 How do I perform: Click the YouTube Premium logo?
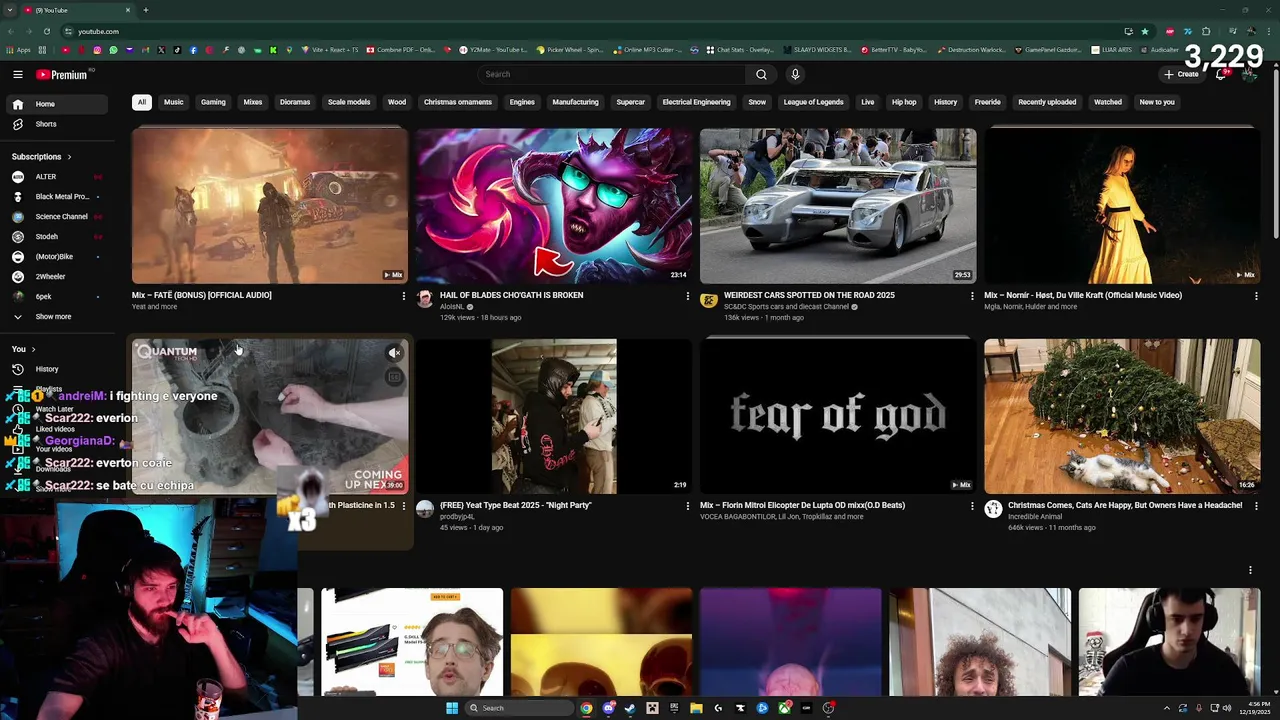point(62,74)
